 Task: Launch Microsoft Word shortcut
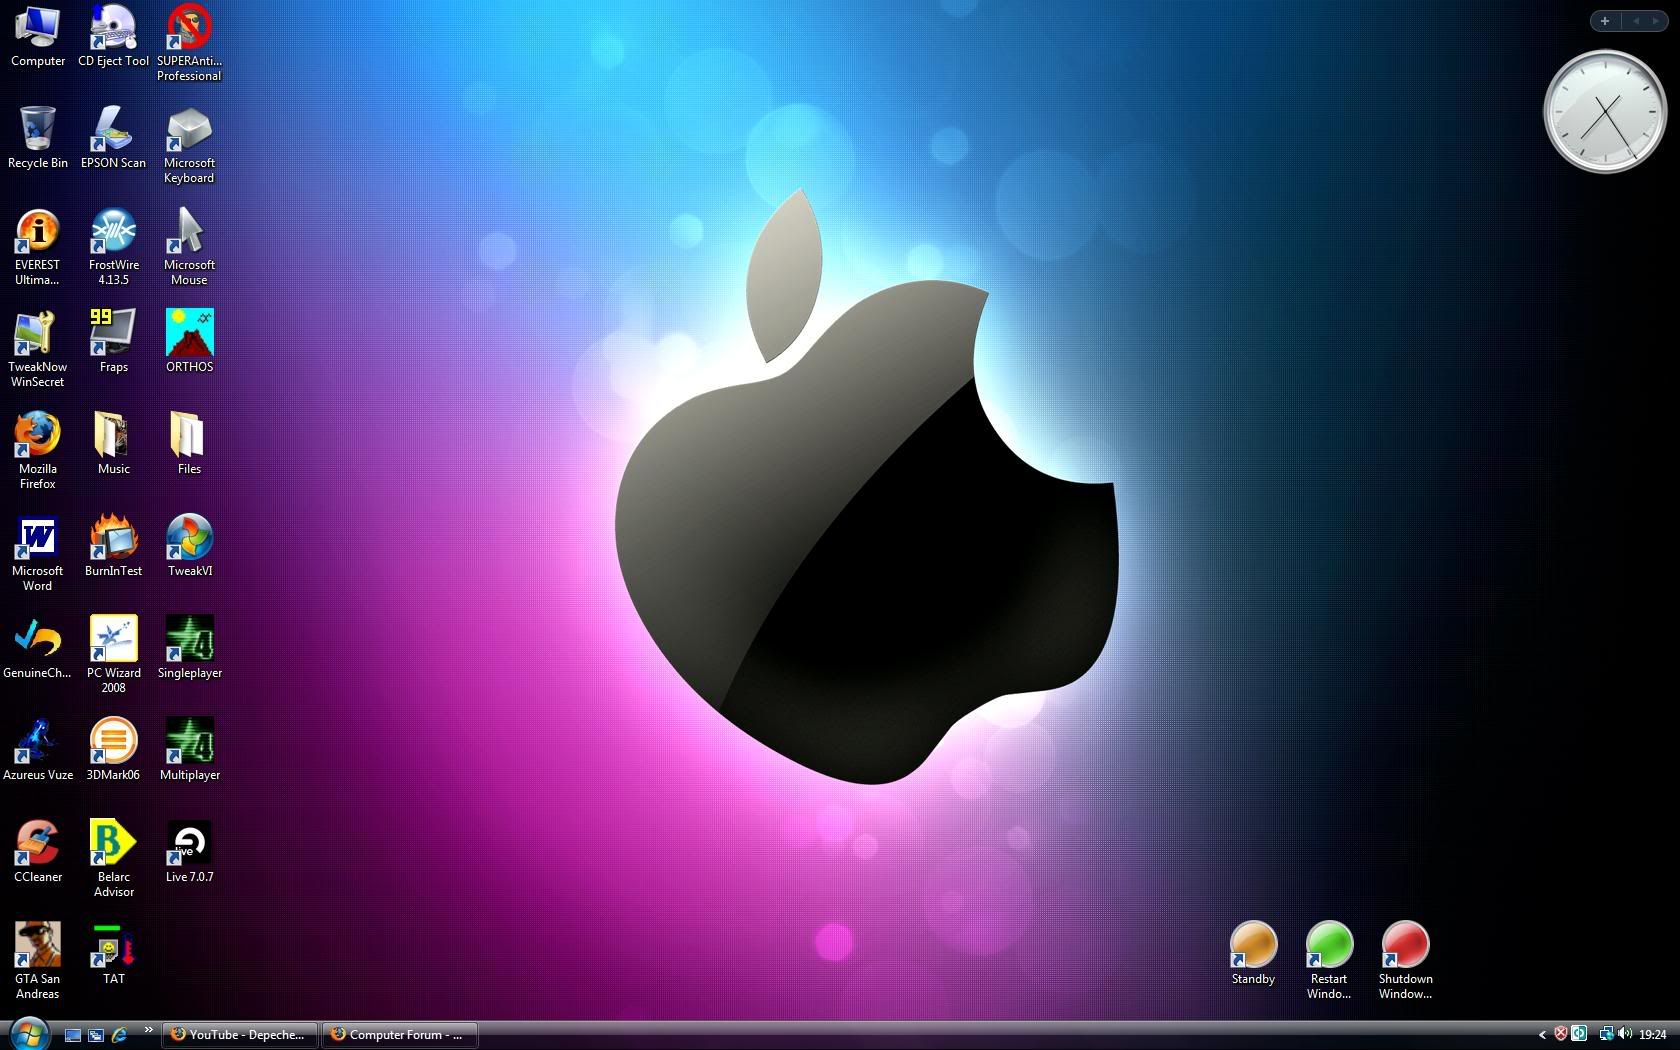tap(38, 553)
